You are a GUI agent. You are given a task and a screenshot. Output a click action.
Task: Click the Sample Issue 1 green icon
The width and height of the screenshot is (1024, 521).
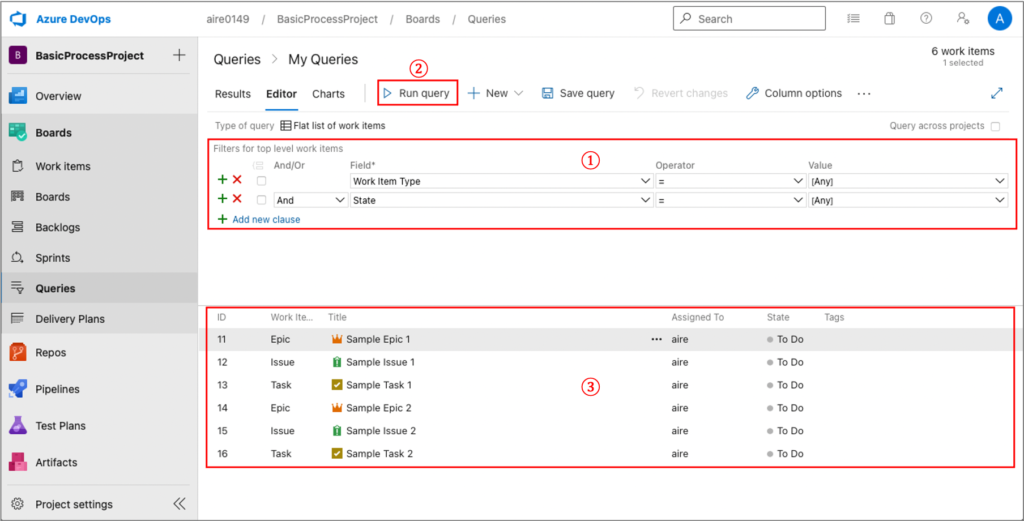(337, 362)
